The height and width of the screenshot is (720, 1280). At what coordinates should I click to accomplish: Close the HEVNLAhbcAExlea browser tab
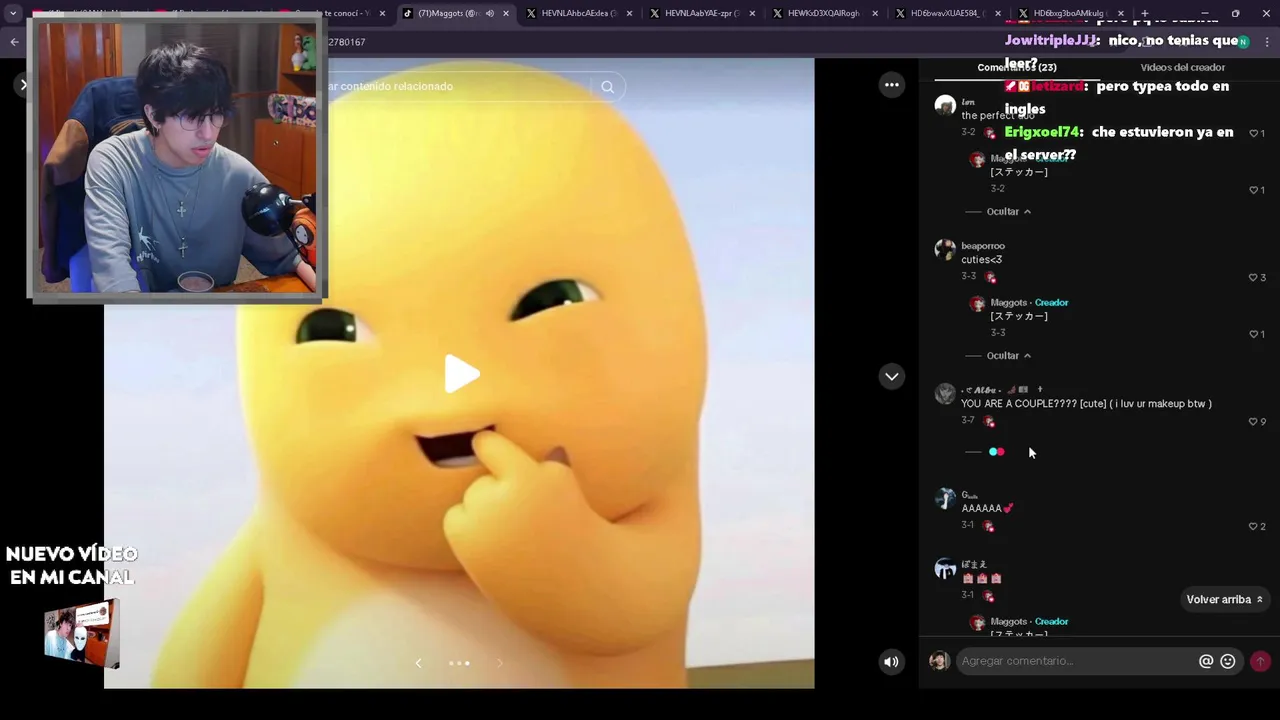(x=629, y=13)
